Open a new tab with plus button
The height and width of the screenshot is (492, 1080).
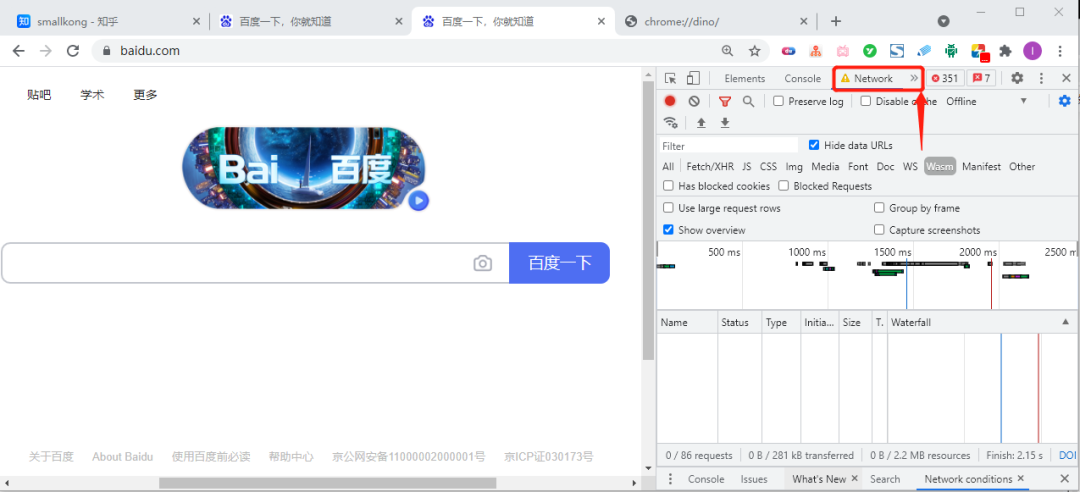point(835,21)
